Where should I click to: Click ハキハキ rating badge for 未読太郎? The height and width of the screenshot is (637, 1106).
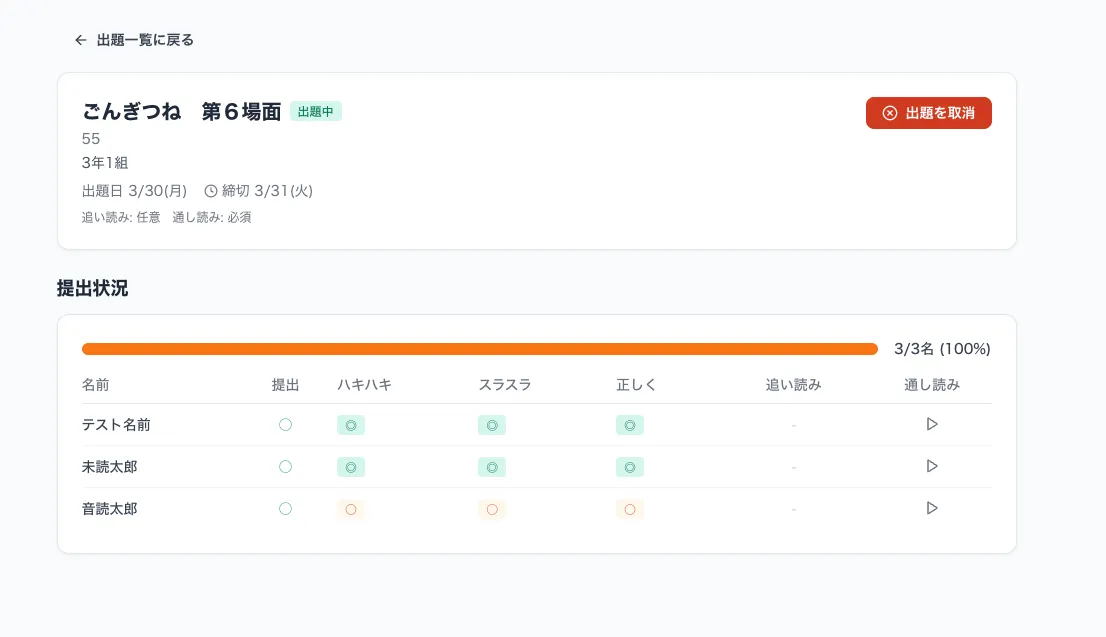[x=351, y=467]
